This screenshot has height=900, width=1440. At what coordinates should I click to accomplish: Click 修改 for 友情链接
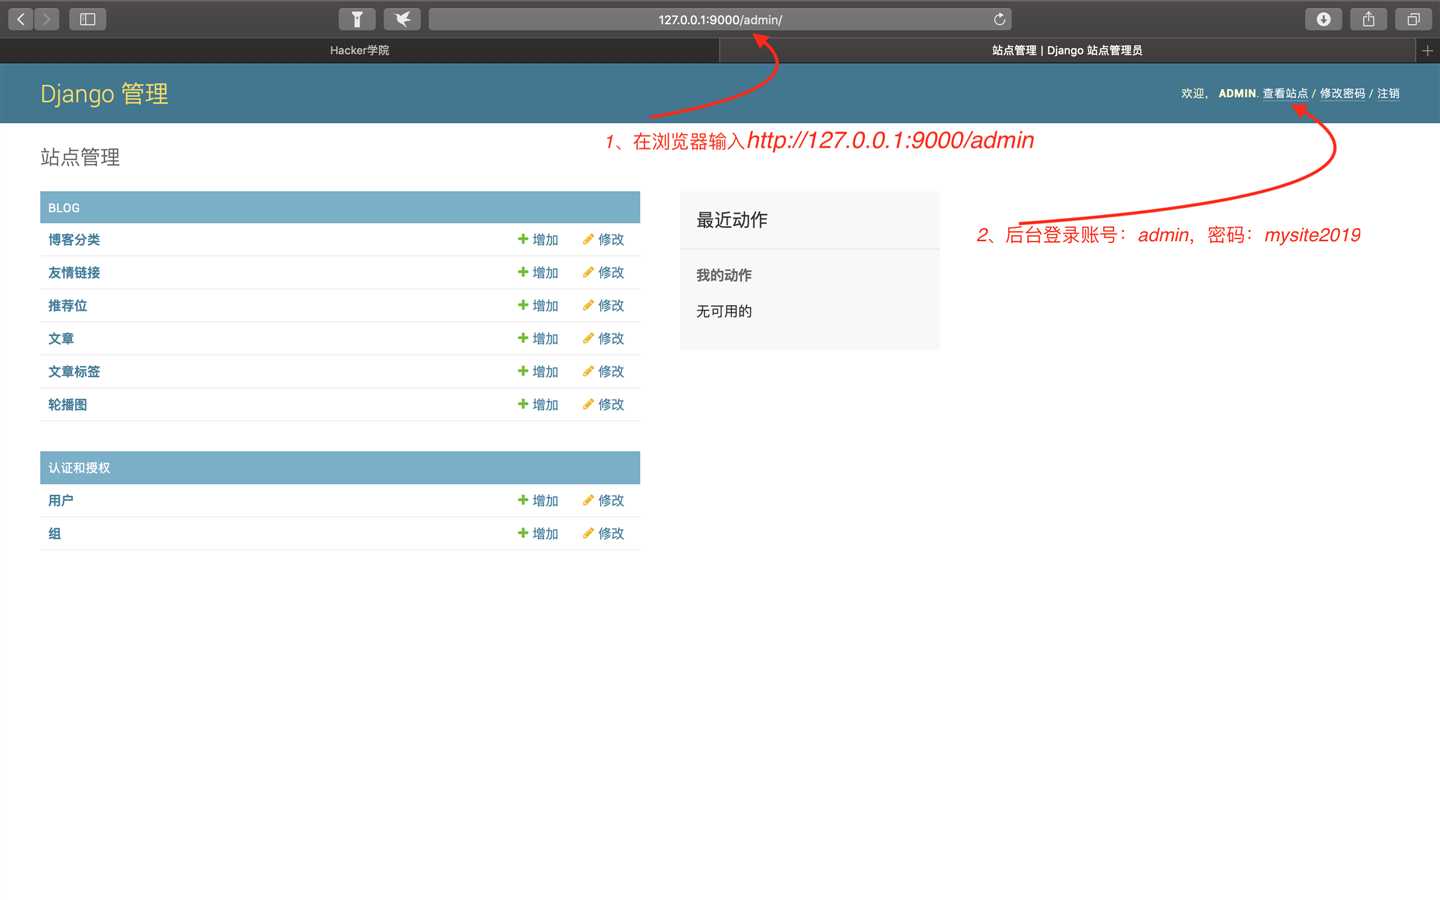pyautogui.click(x=604, y=273)
